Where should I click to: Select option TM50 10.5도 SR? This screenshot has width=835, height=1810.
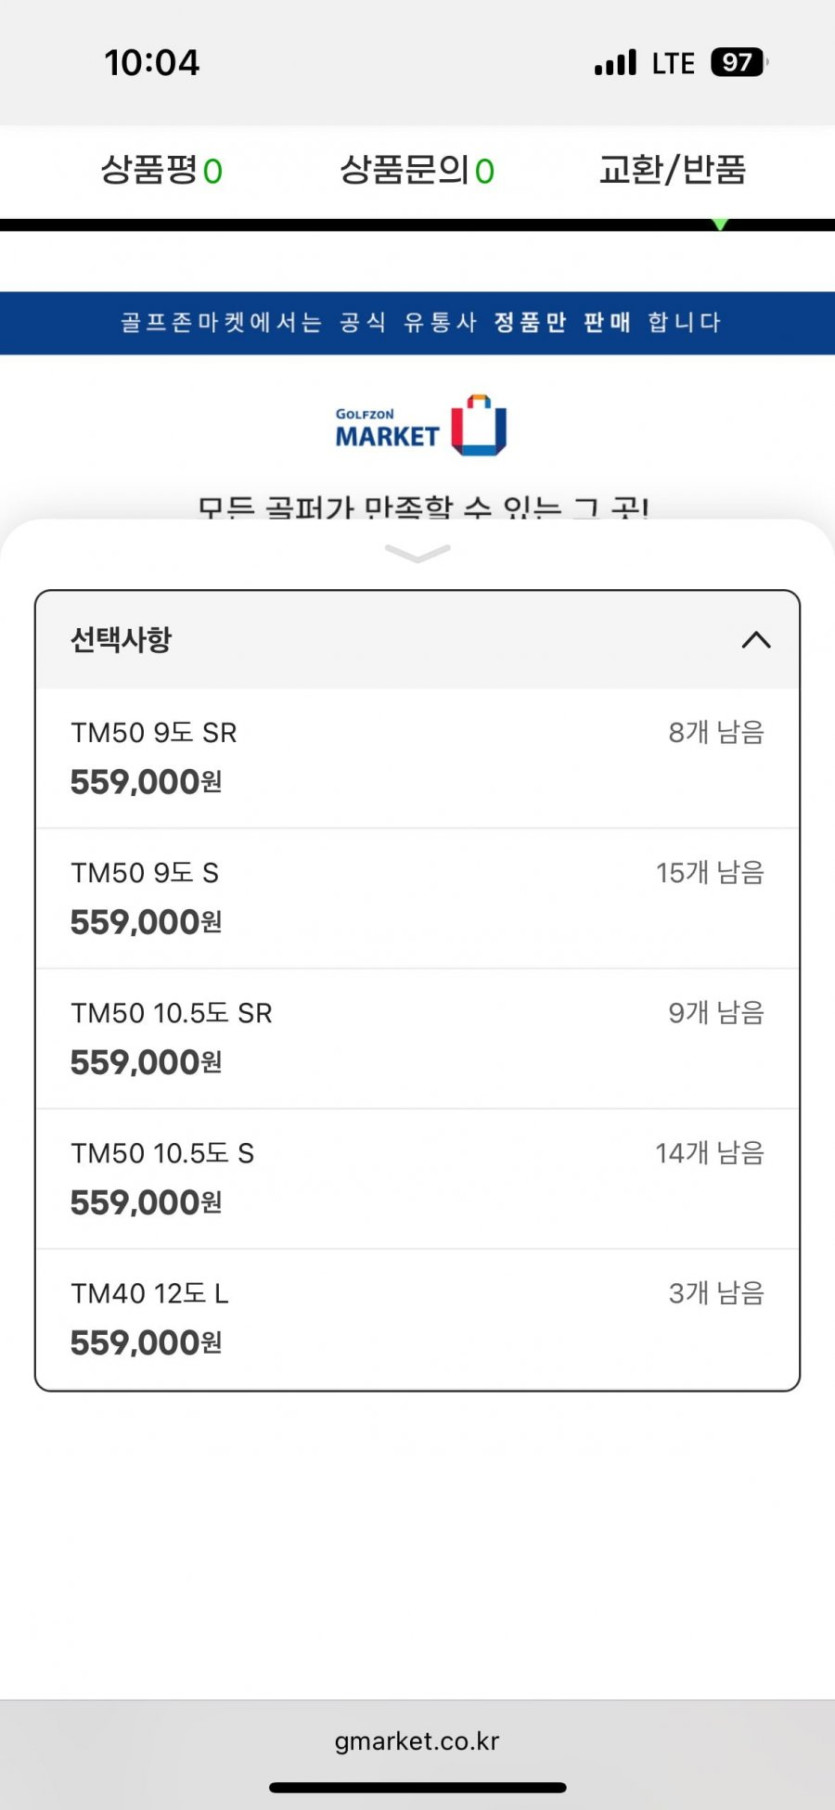417,1038
